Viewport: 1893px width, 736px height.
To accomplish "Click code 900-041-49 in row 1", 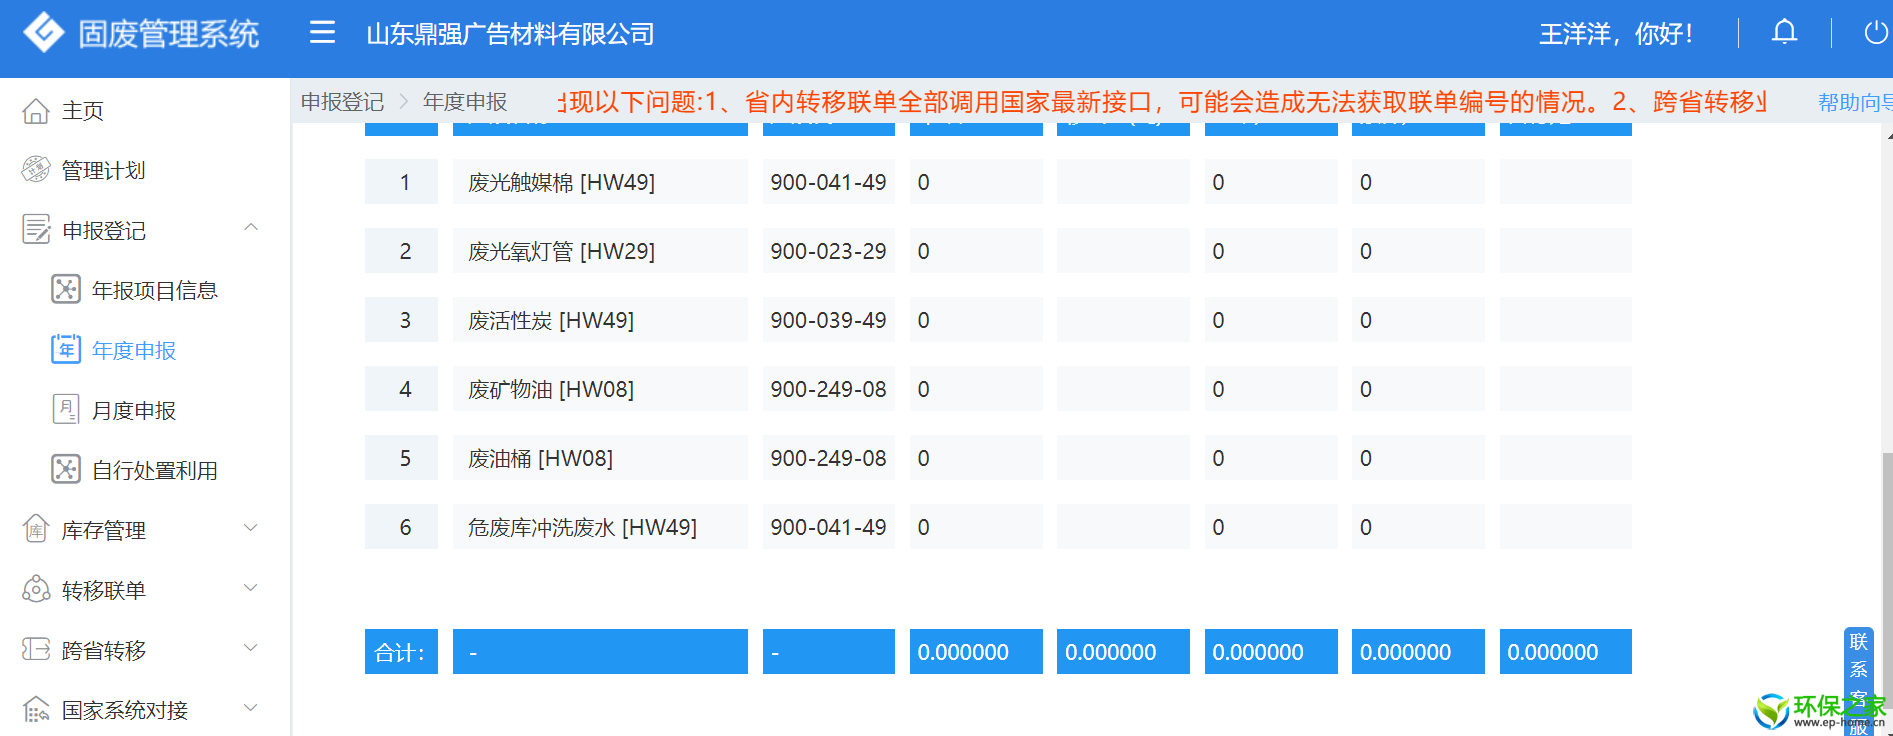I will (828, 182).
